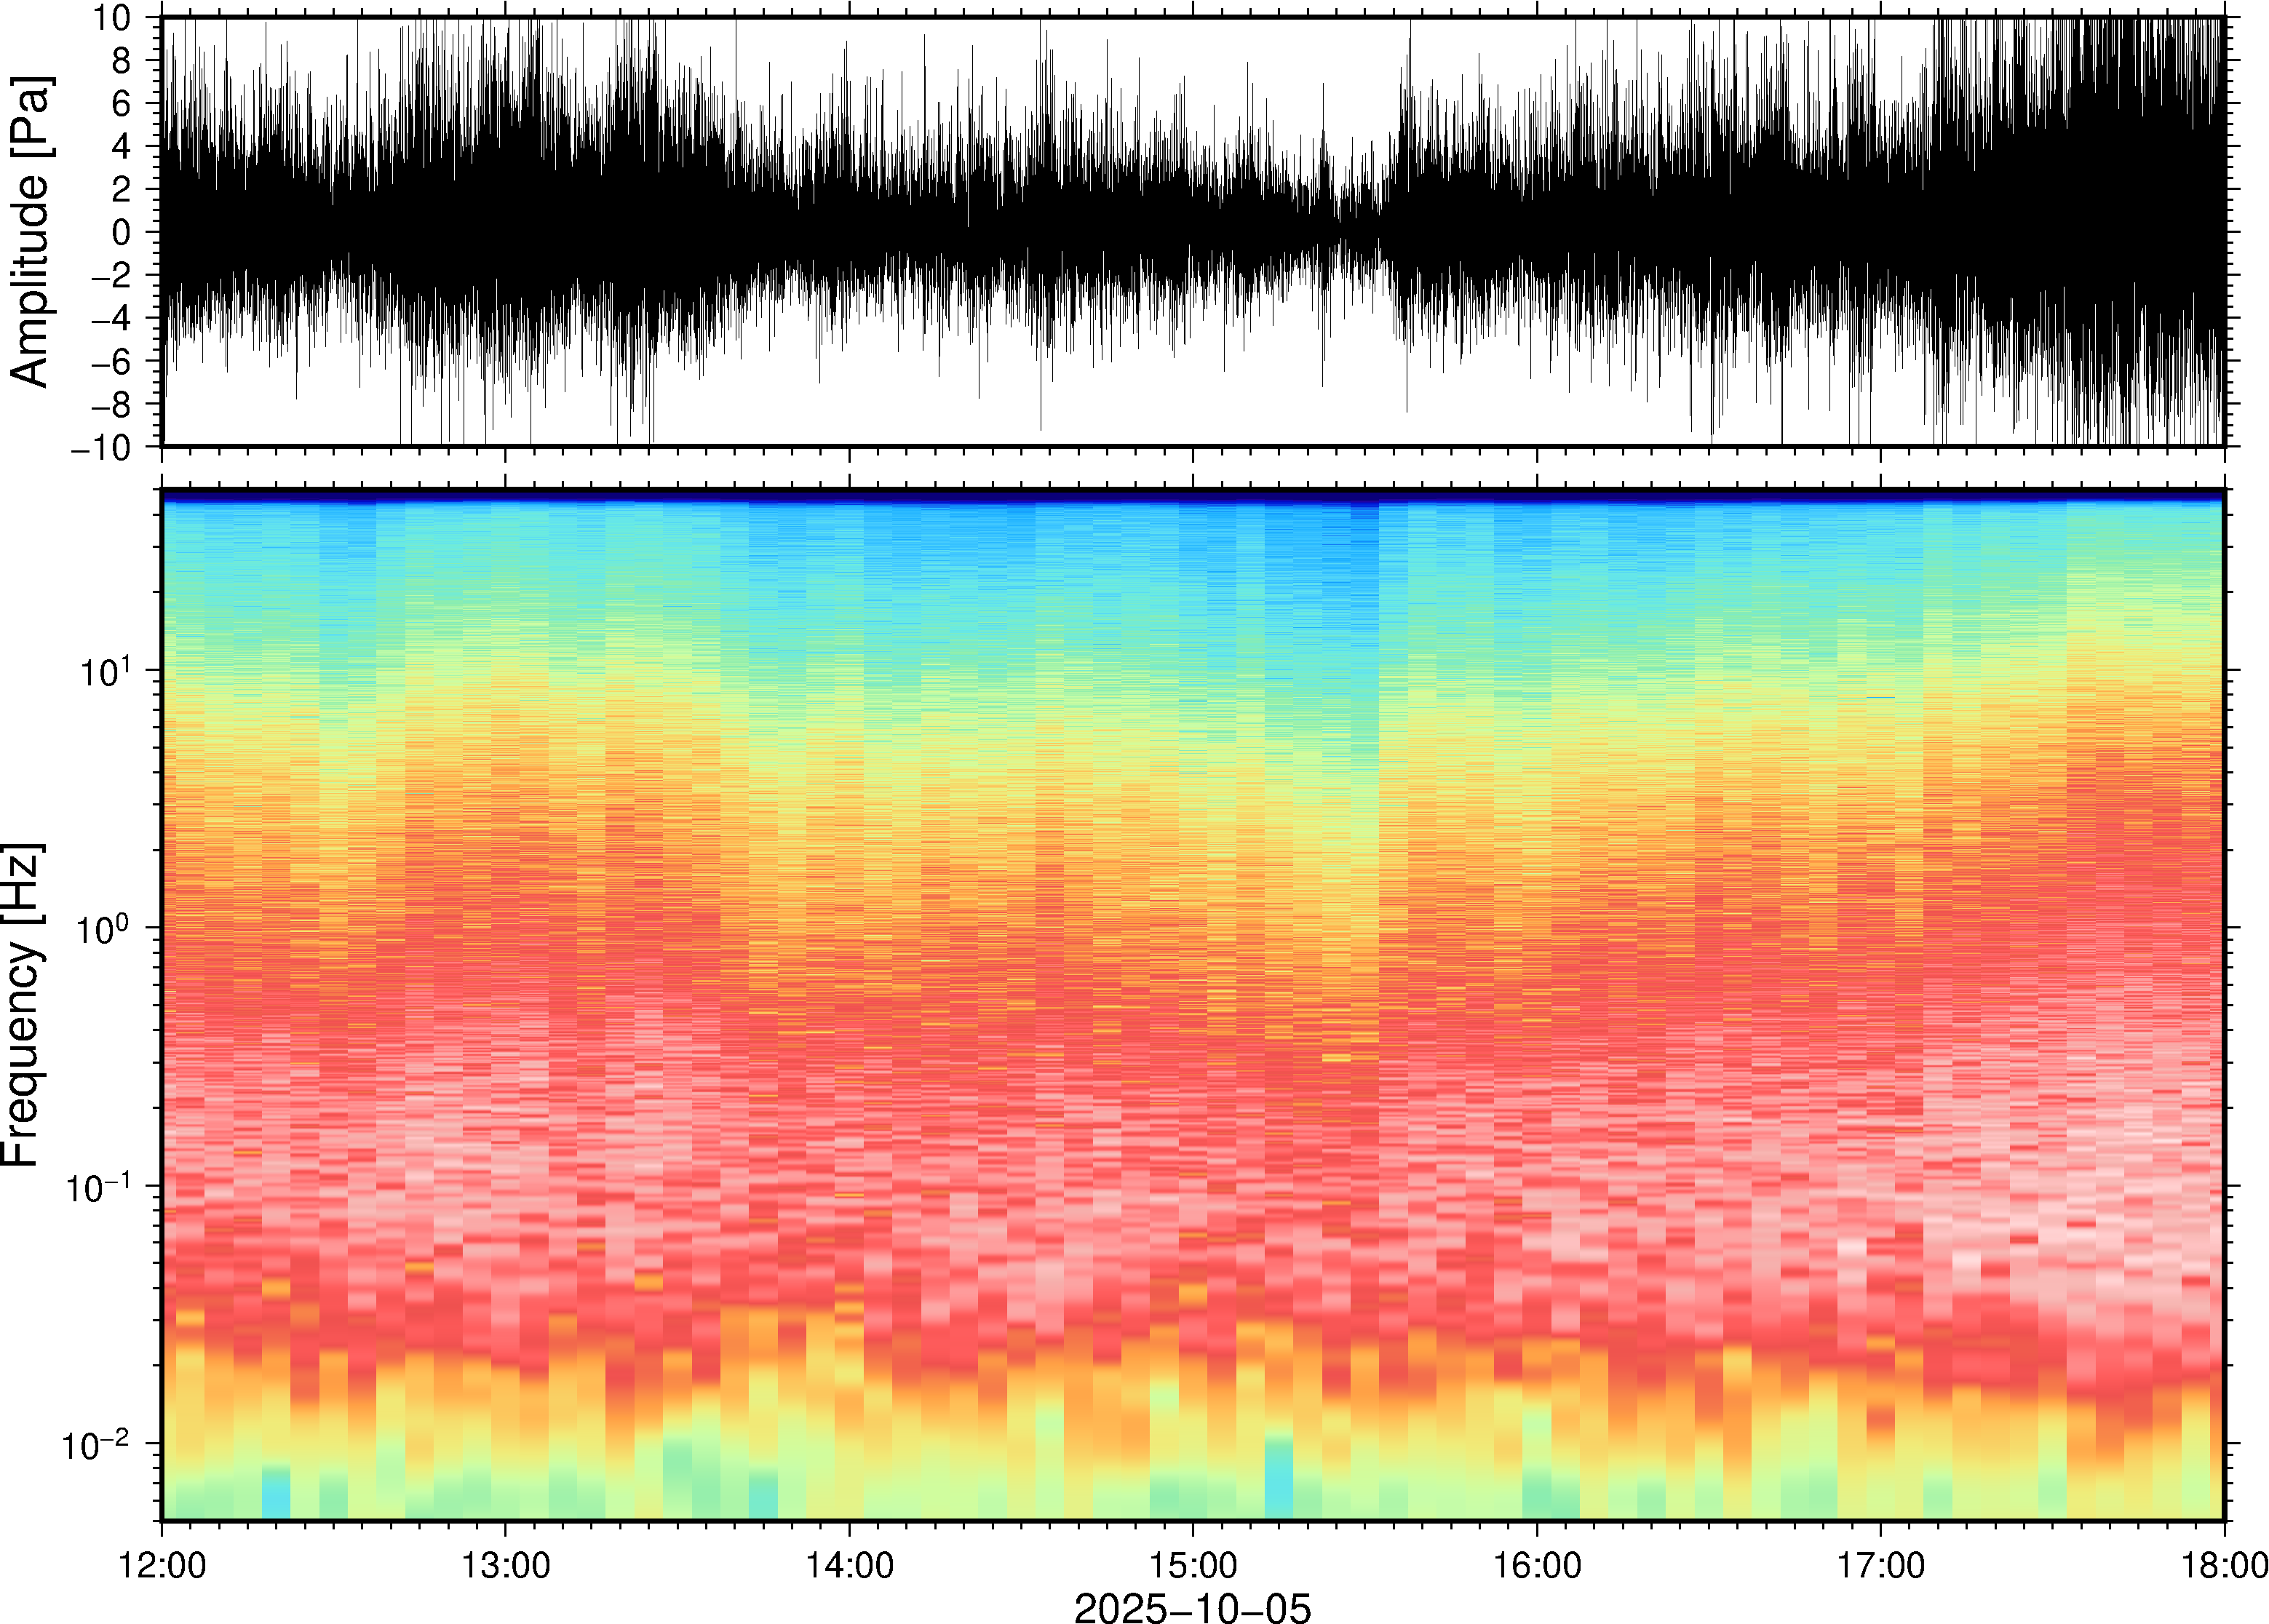The width and height of the screenshot is (2269, 1624).
Task: Click the 13:00 time axis label
Action: 505,1565
